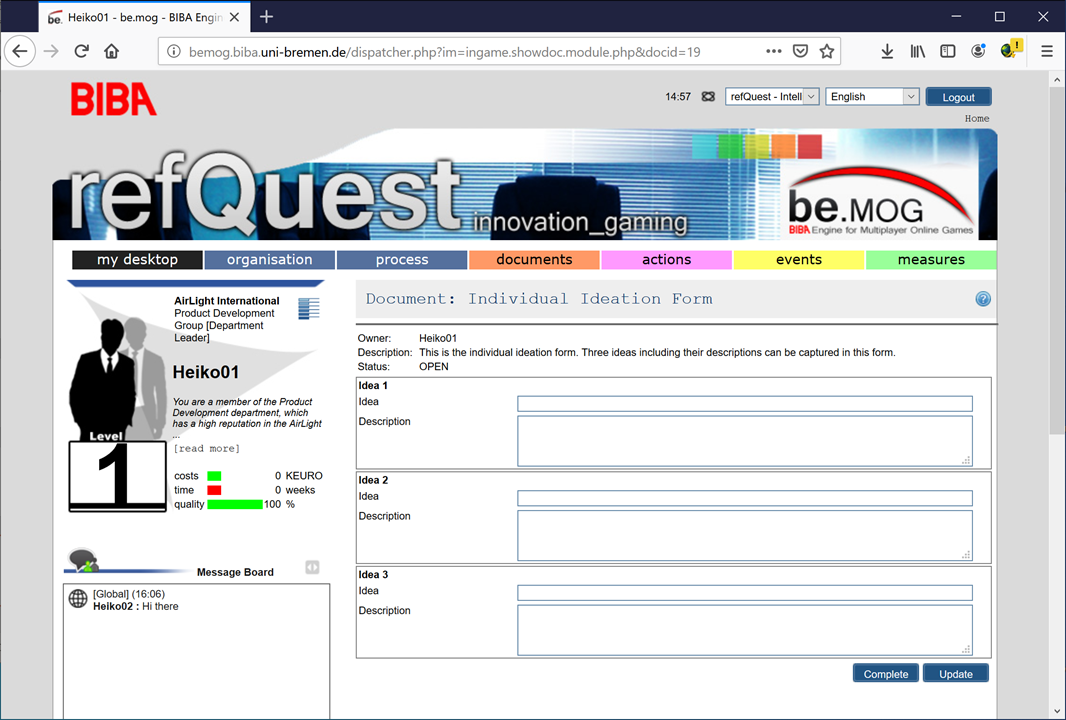
Task: Click the browser forward arrow
Action: point(51,52)
